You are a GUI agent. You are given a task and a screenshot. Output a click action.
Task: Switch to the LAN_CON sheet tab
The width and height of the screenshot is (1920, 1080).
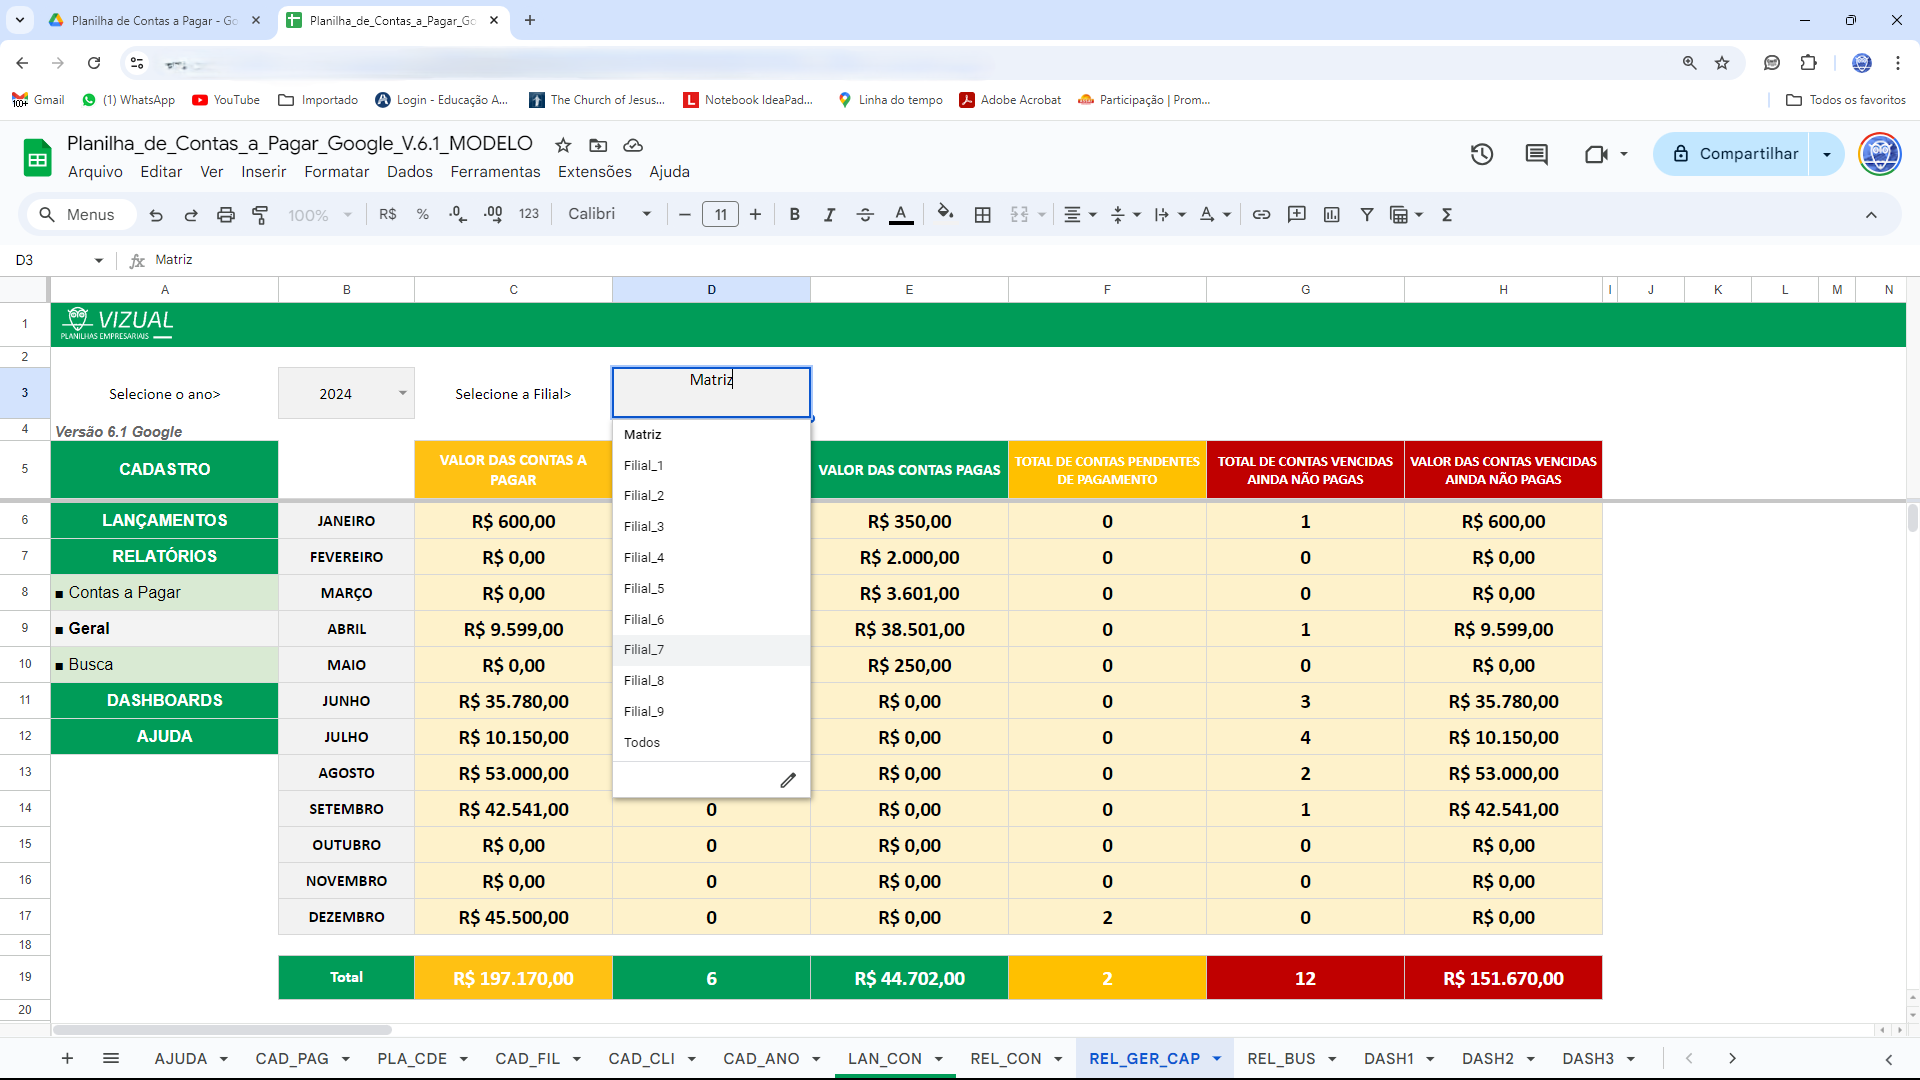point(884,1058)
